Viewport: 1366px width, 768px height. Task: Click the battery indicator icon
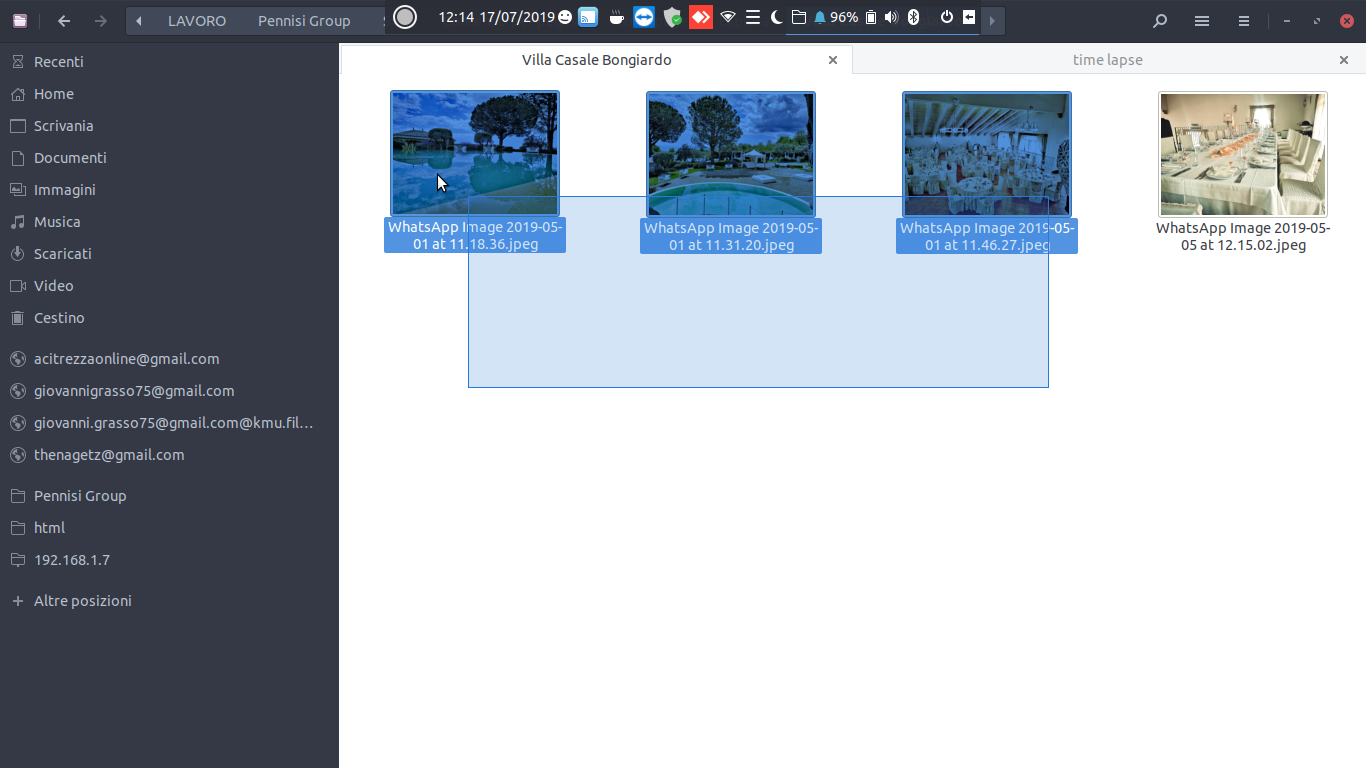coord(871,17)
